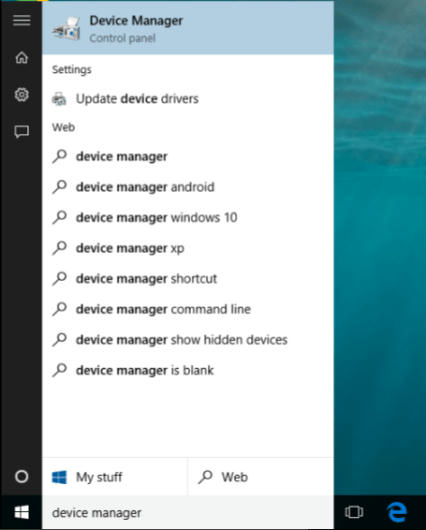The height and width of the screenshot is (530, 426).
Task: Open the hamburger menu in Cortana sidebar
Action: pos(21,20)
